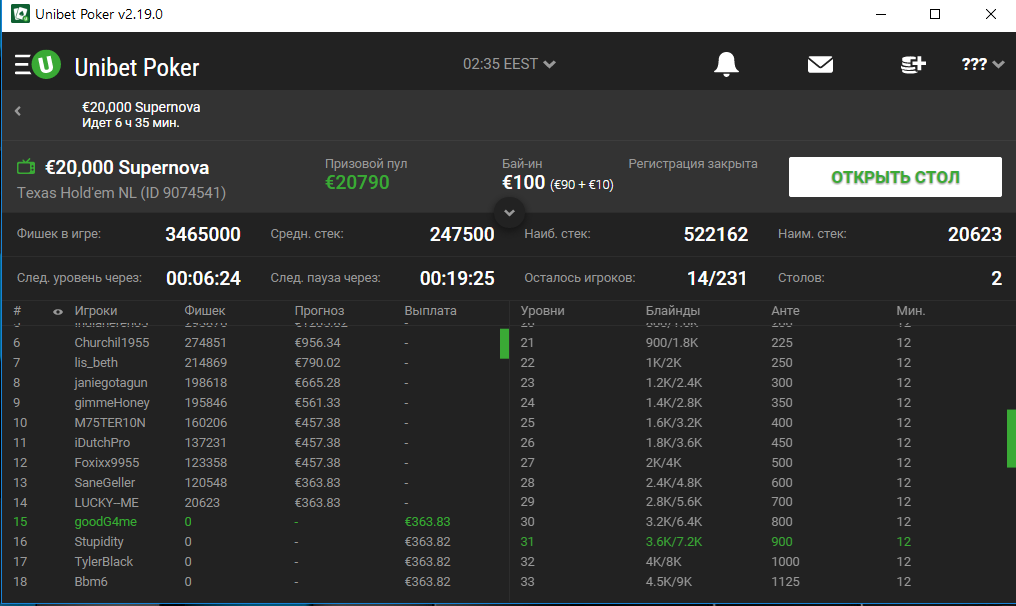This screenshot has height=606, width=1016.
Task: Sort players by Игроки column
Action: pyautogui.click(x=95, y=311)
